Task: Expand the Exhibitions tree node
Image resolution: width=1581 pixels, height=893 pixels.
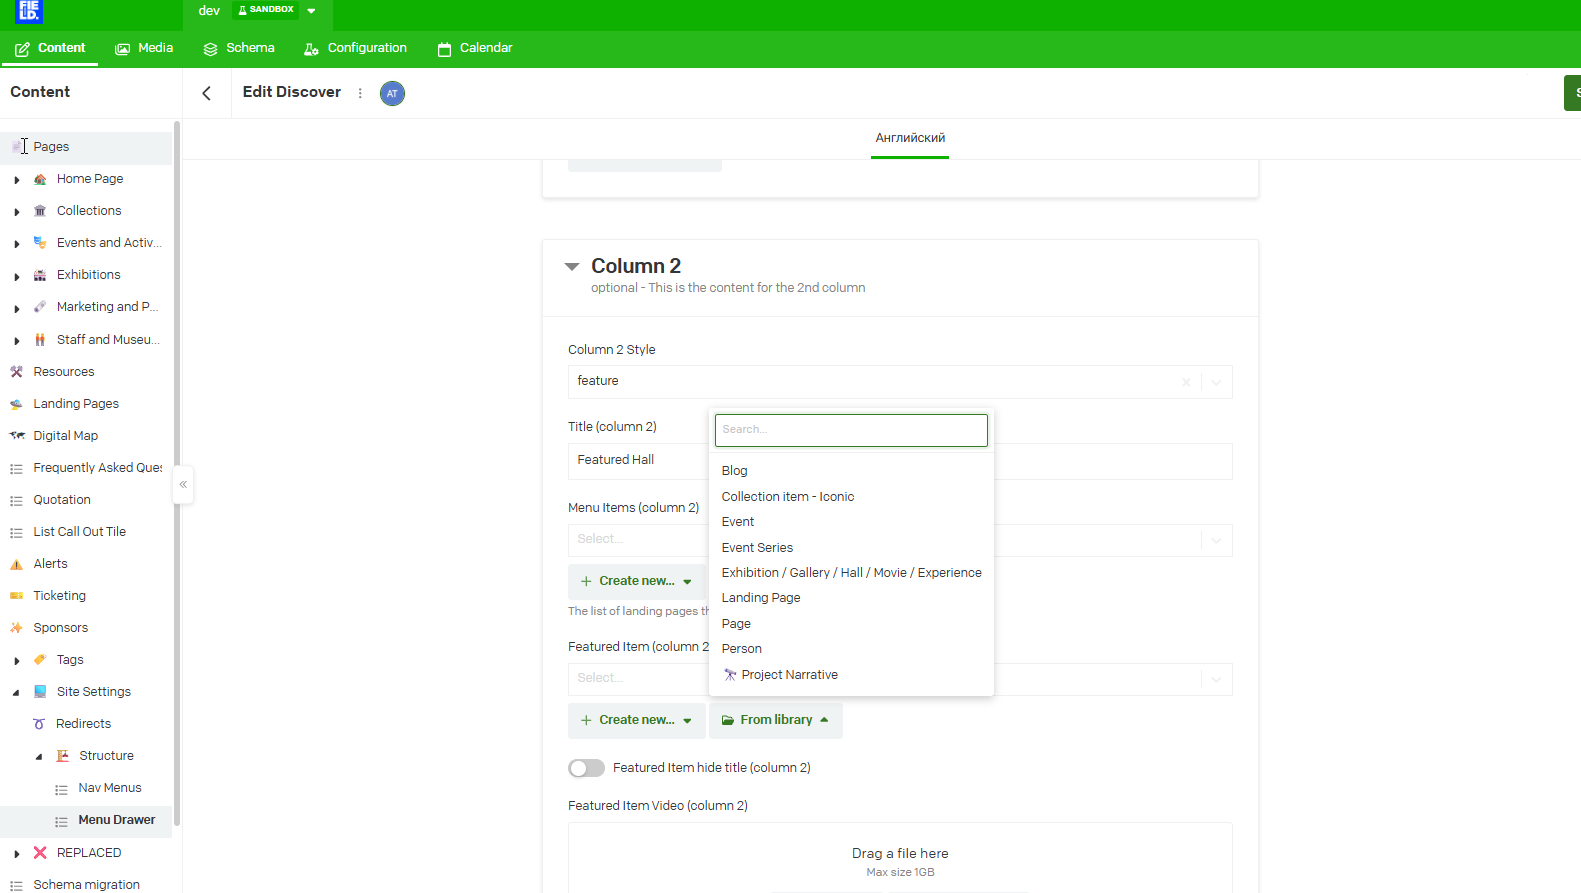Action: (x=16, y=276)
